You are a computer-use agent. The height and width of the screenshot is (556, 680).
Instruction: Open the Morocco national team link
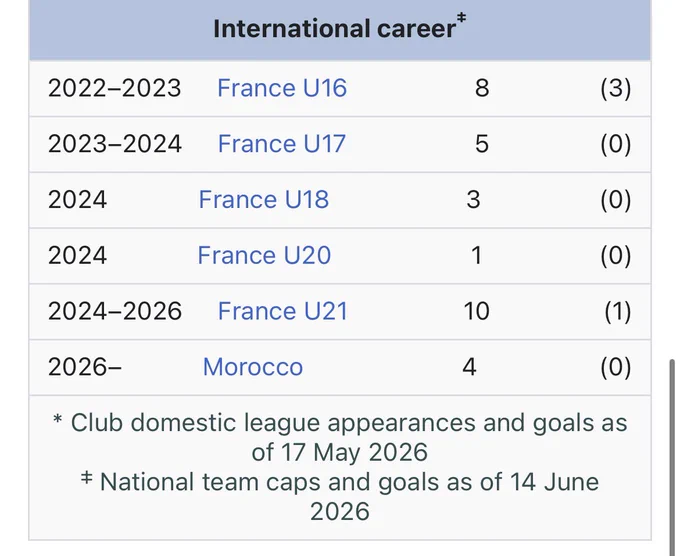pyautogui.click(x=253, y=367)
